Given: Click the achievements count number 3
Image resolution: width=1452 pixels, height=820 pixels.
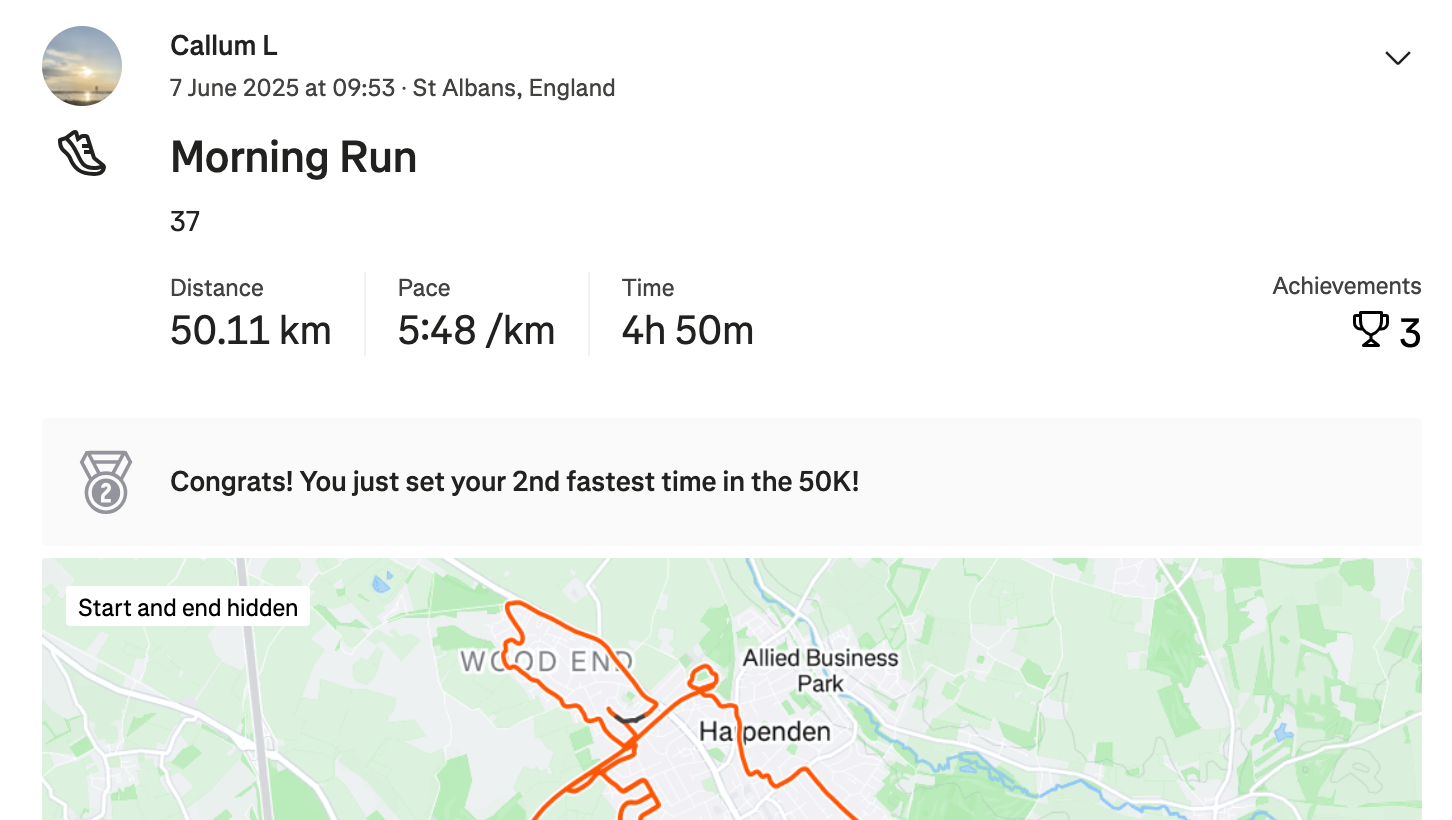Looking at the screenshot, I should (x=1409, y=333).
